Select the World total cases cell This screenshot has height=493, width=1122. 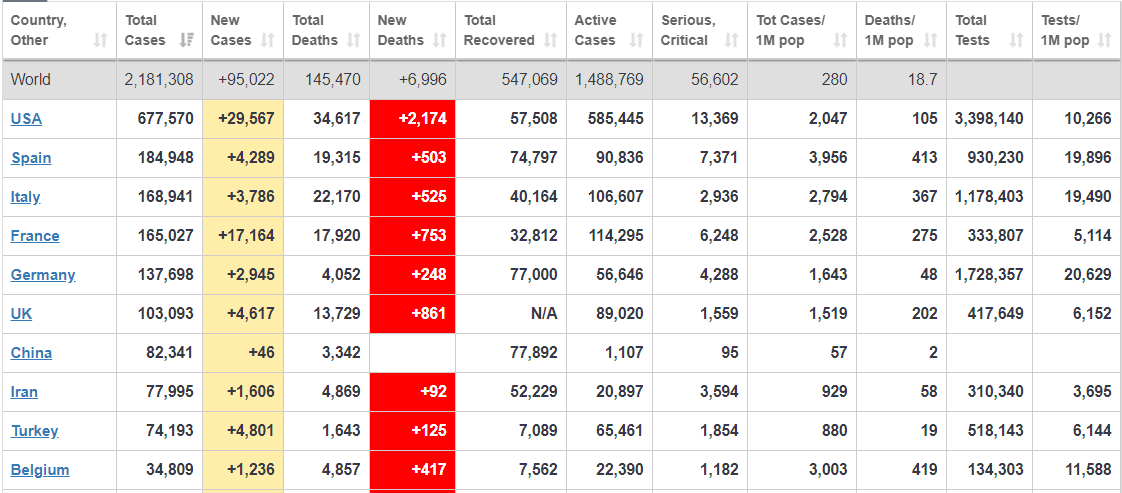(x=159, y=80)
